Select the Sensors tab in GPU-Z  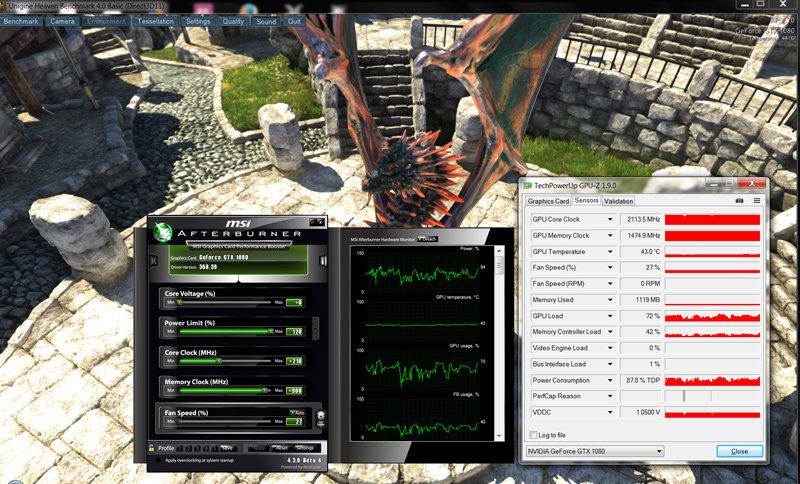(x=586, y=200)
